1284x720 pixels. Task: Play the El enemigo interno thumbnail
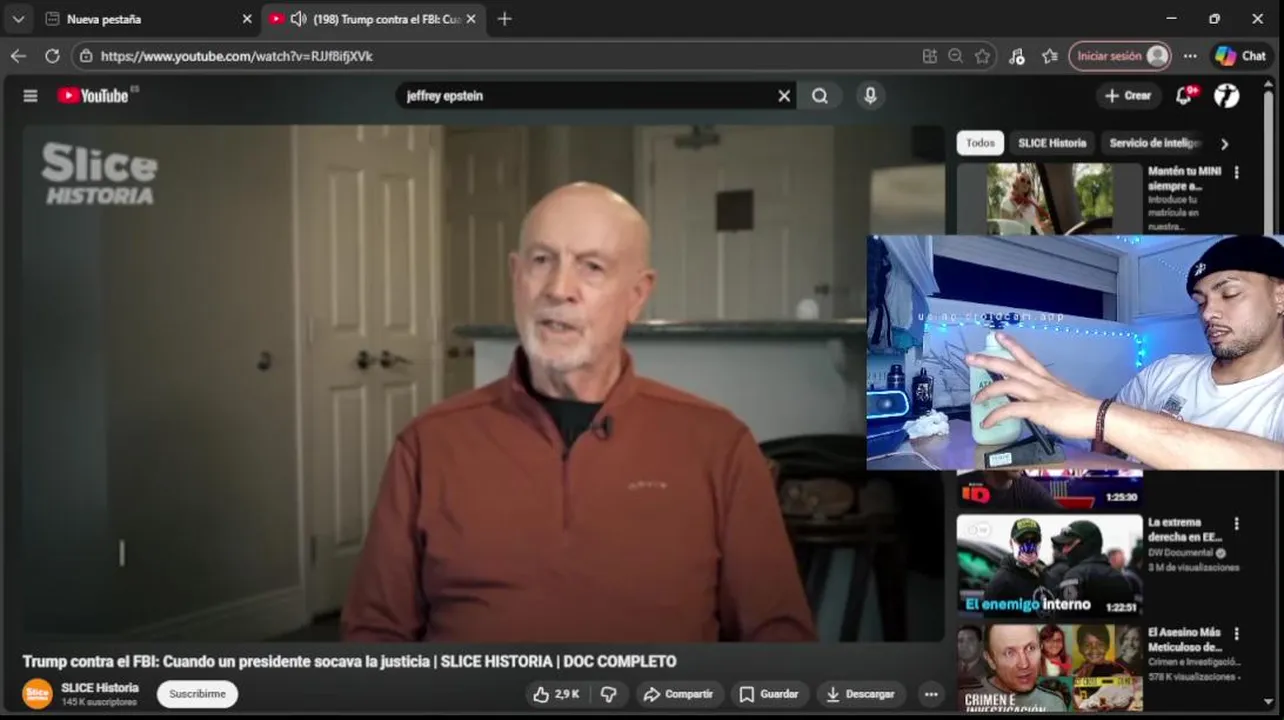click(x=1049, y=566)
